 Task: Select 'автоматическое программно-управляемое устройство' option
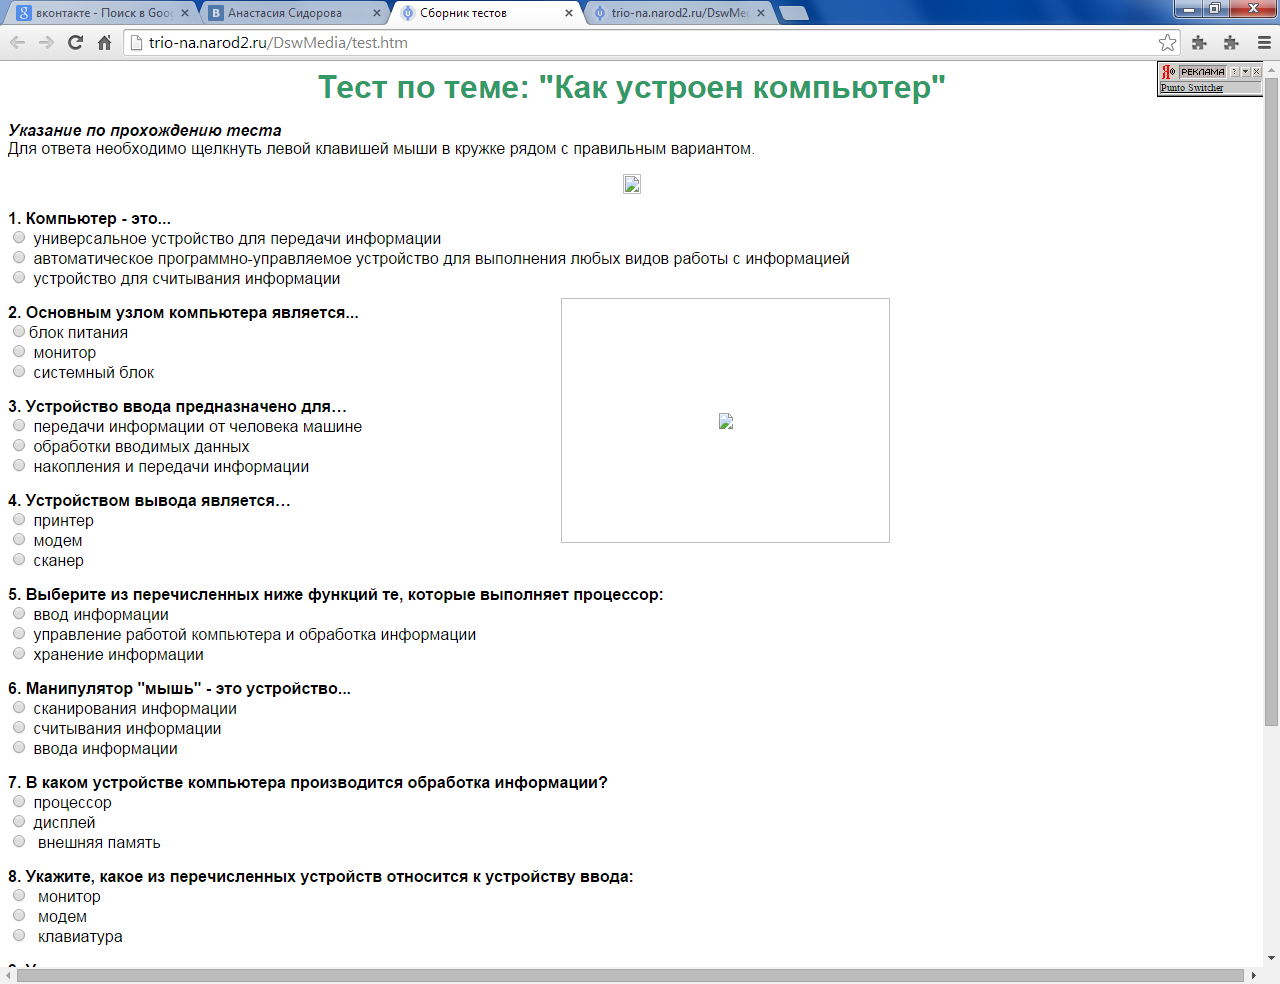click(19, 257)
